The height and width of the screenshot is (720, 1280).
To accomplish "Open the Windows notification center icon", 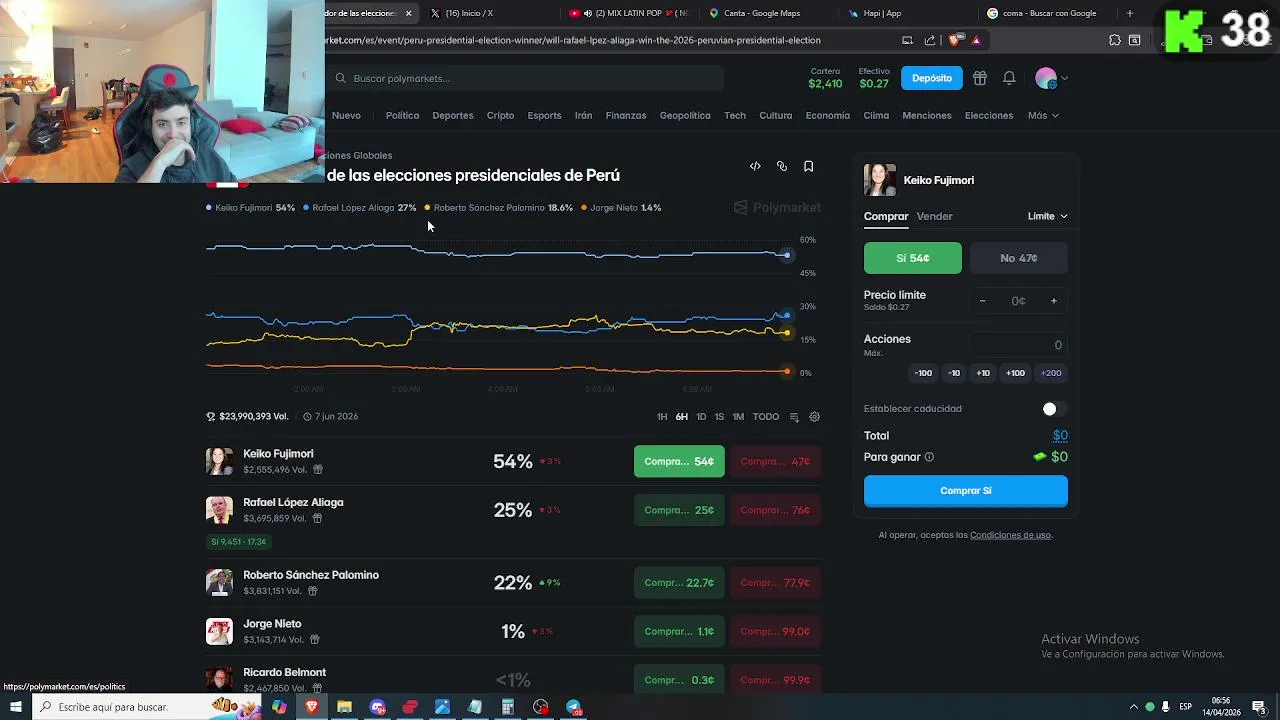I will 1258,707.
